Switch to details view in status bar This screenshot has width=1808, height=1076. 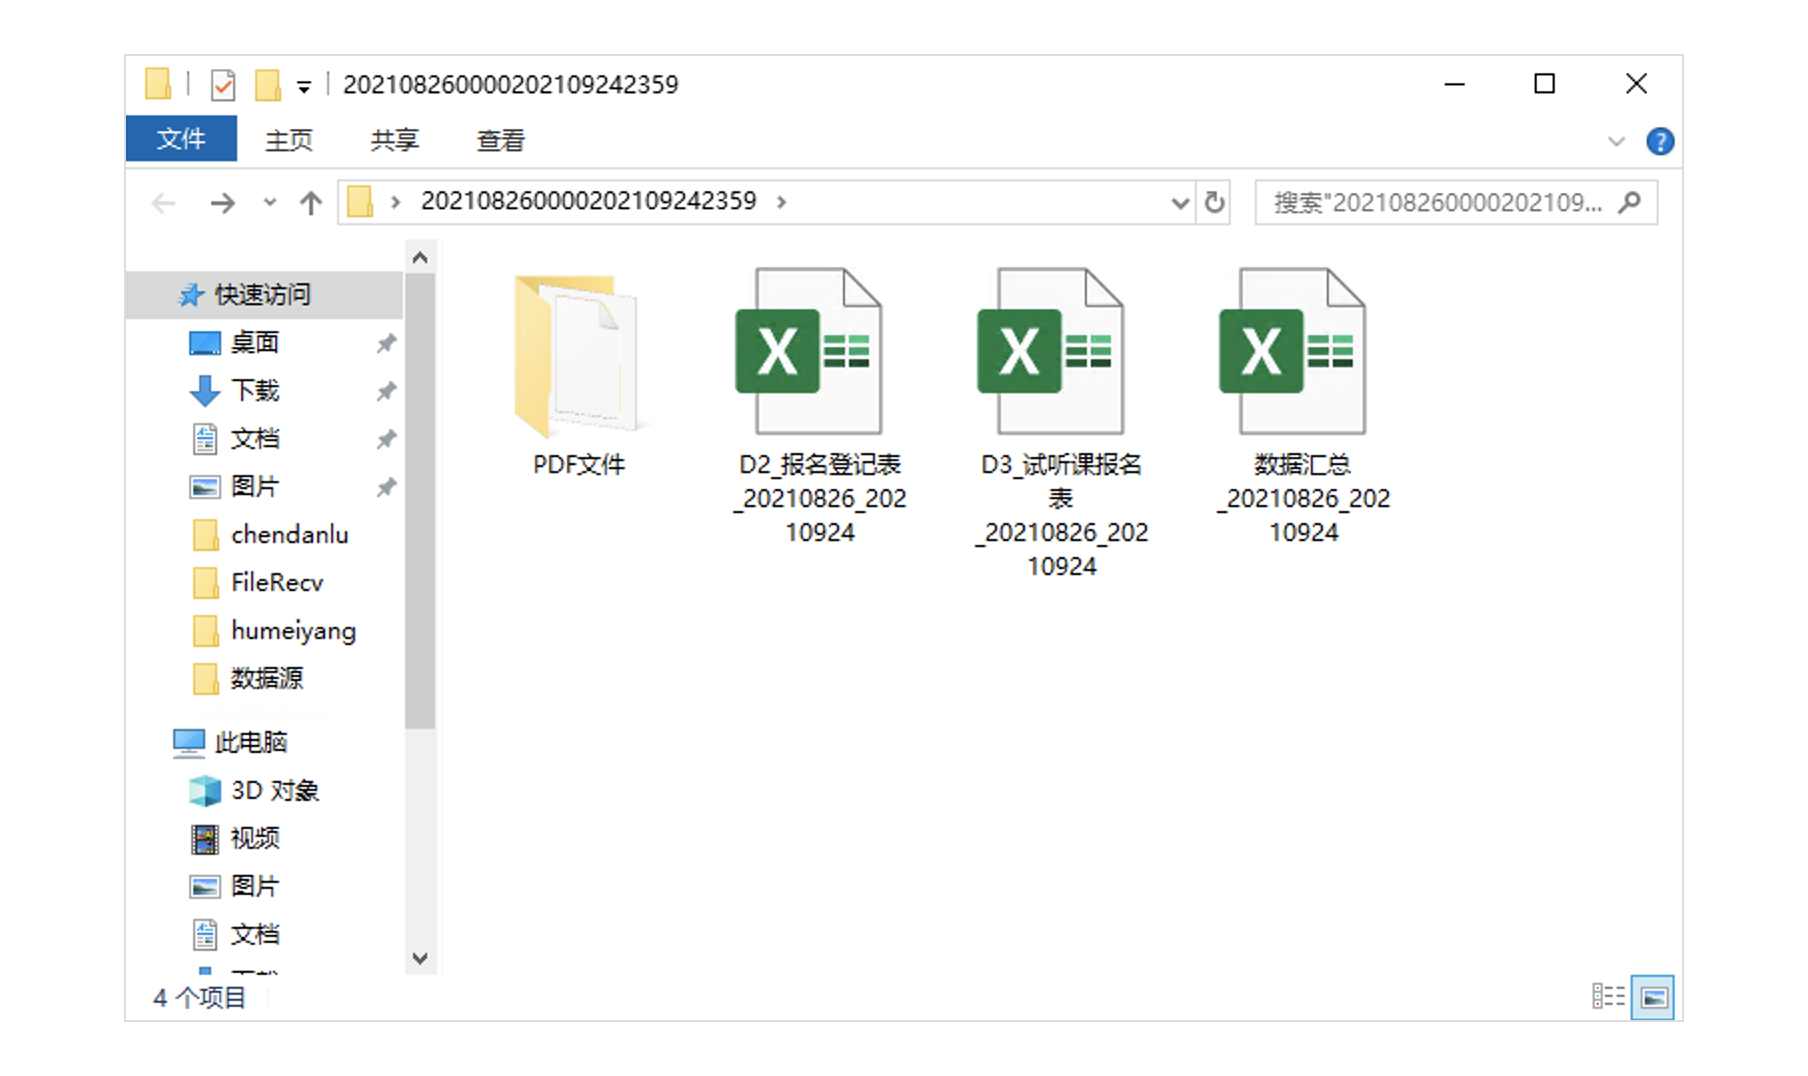(1610, 996)
